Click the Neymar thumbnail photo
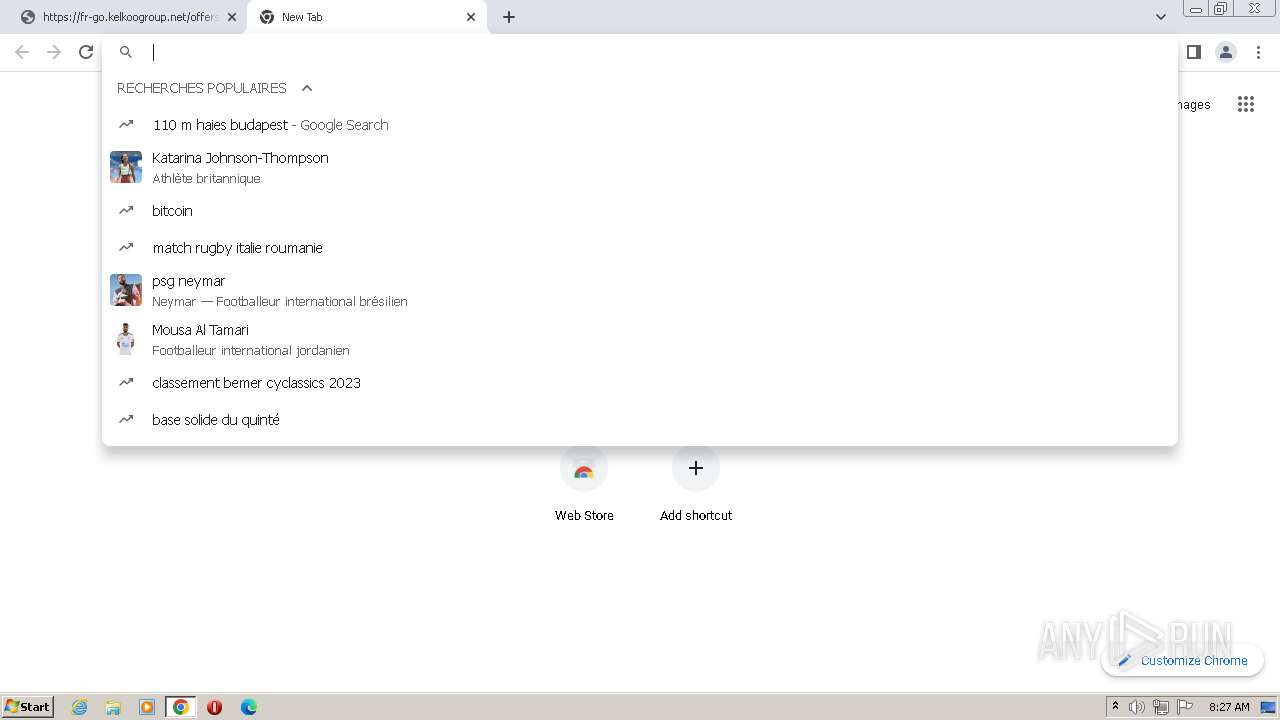This screenshot has width=1280, height=720. 126,290
